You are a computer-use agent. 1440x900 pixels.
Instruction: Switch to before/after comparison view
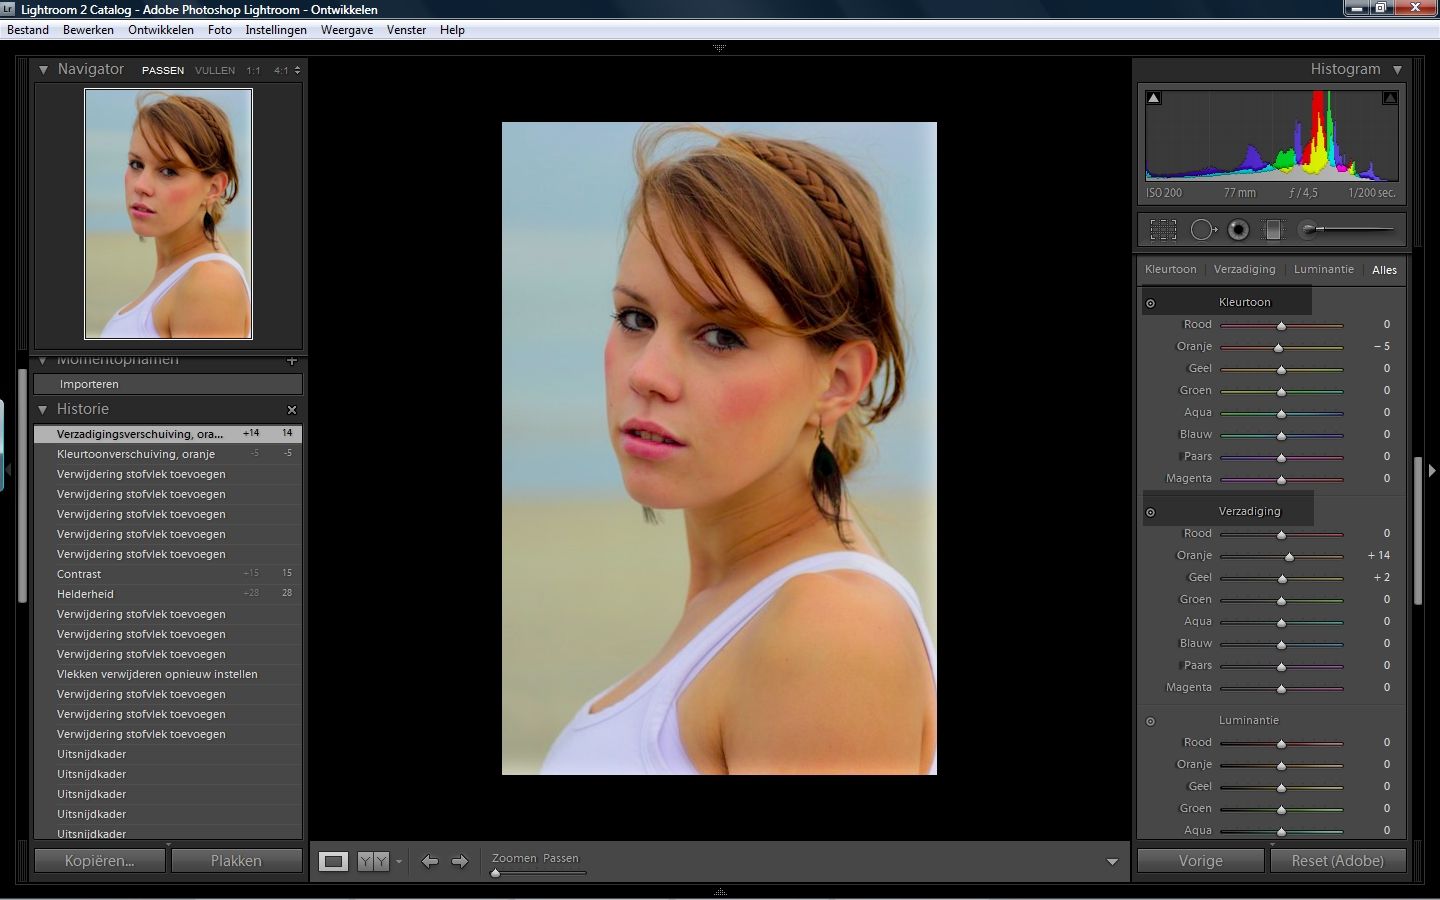tap(372, 861)
